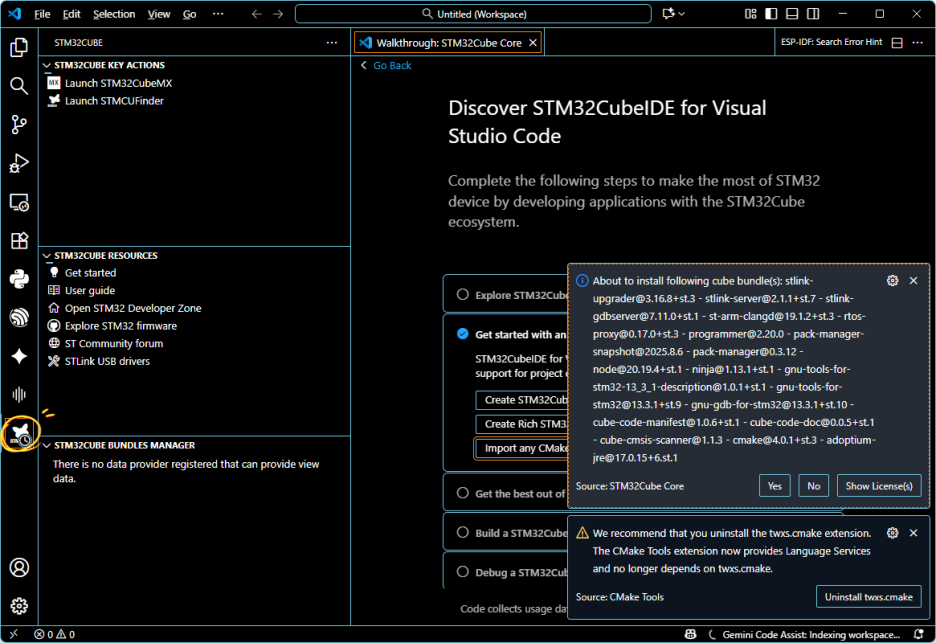Select the checked Get started step
The width and height of the screenshot is (936, 643).
point(463,334)
